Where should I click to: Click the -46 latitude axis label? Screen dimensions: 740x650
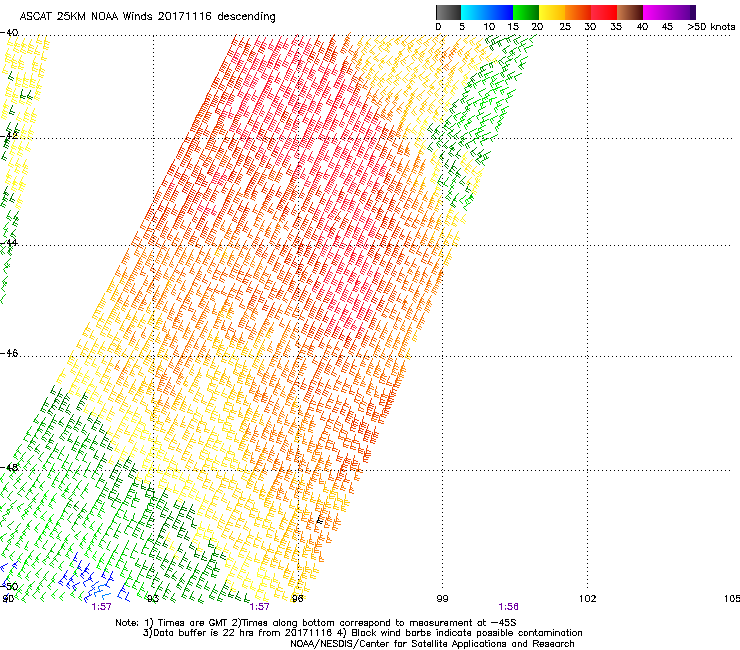[x=9, y=353]
